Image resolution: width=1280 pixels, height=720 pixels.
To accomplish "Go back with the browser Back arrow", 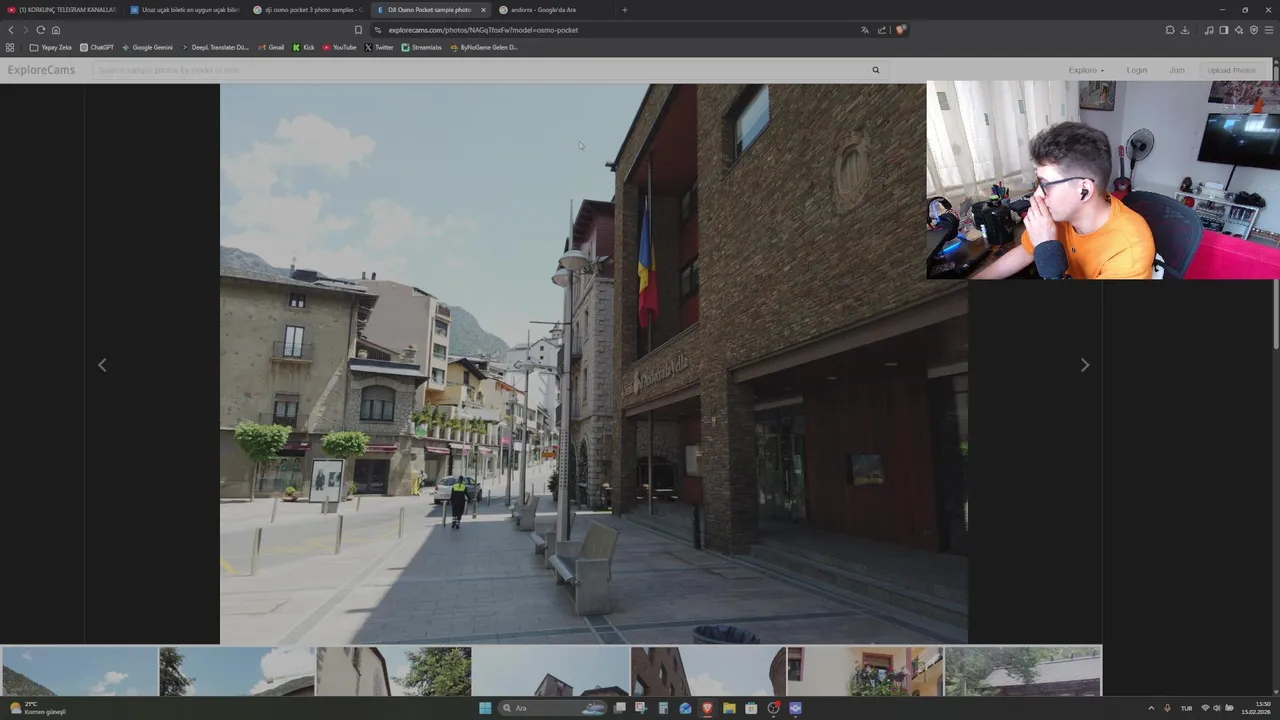I will pos(11,30).
